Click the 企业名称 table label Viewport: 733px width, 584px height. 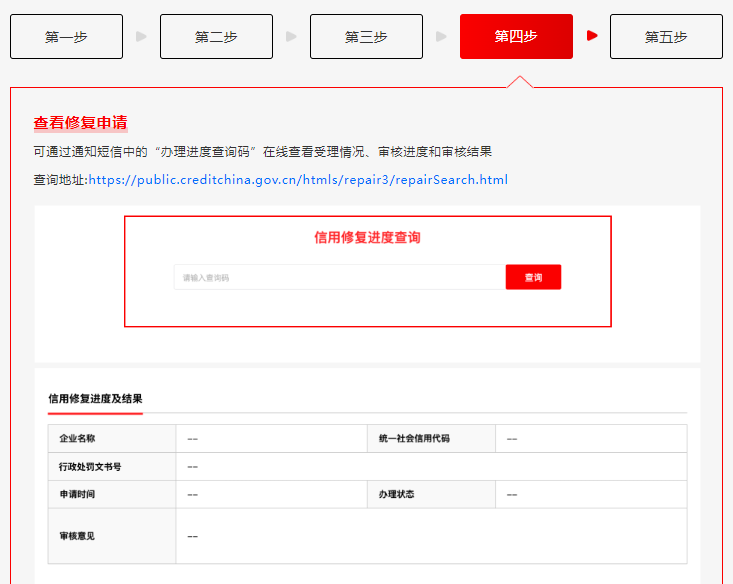[78, 438]
